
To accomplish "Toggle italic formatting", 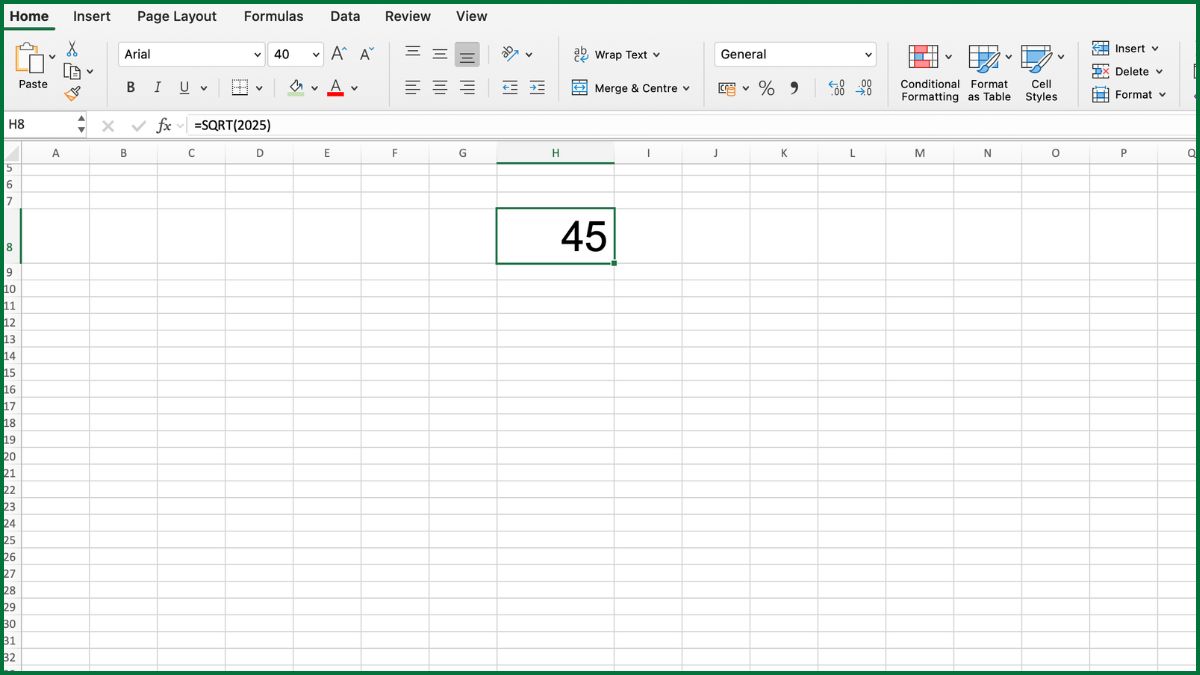I will (157, 88).
